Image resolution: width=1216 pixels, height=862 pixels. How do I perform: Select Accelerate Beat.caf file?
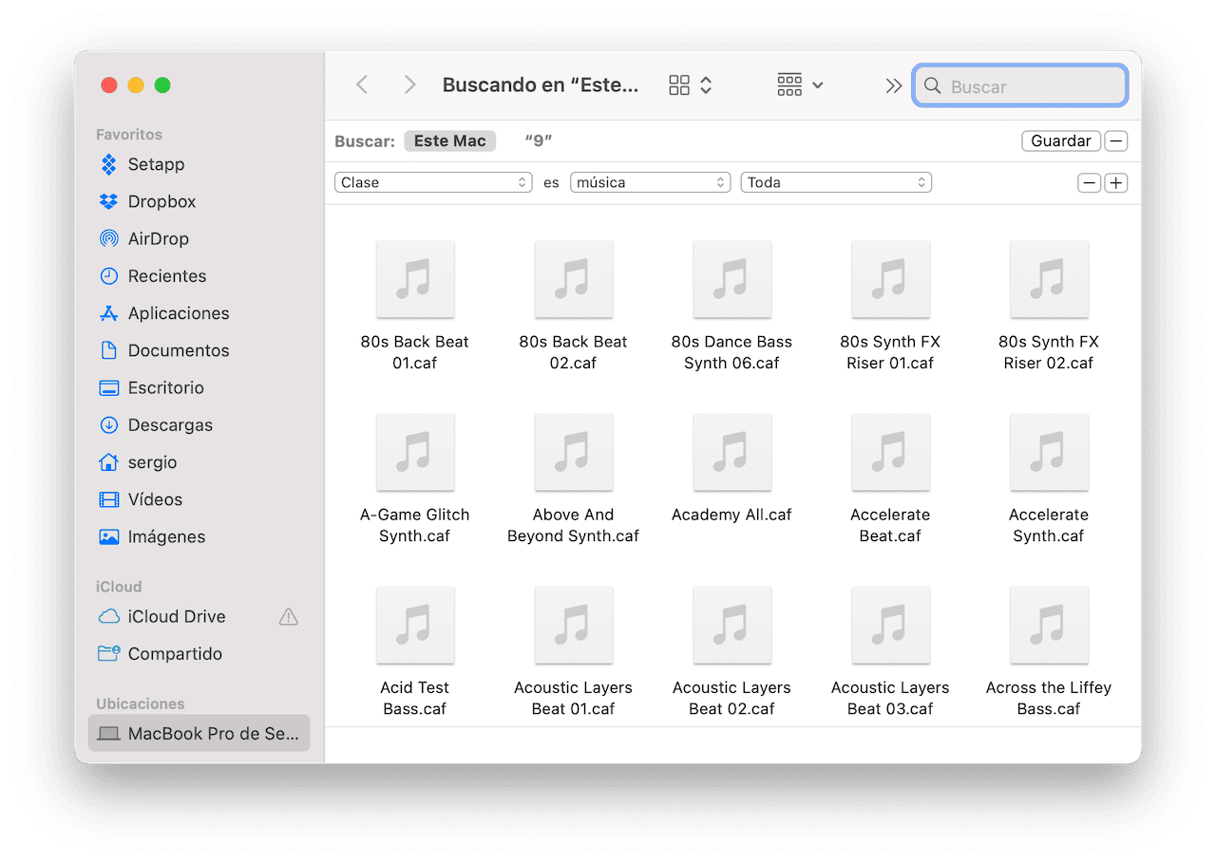[890, 478]
